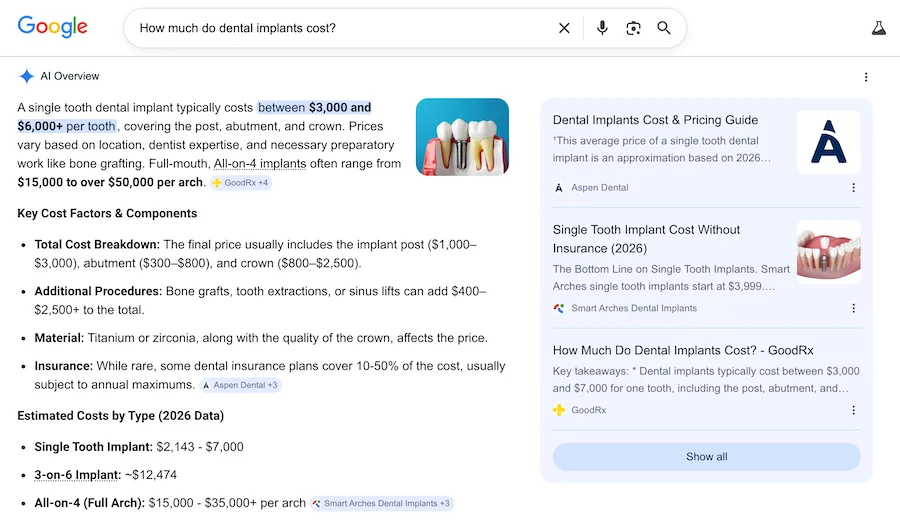
Task: Click the 'Single Tooth Implant:' price line
Action: (139, 447)
